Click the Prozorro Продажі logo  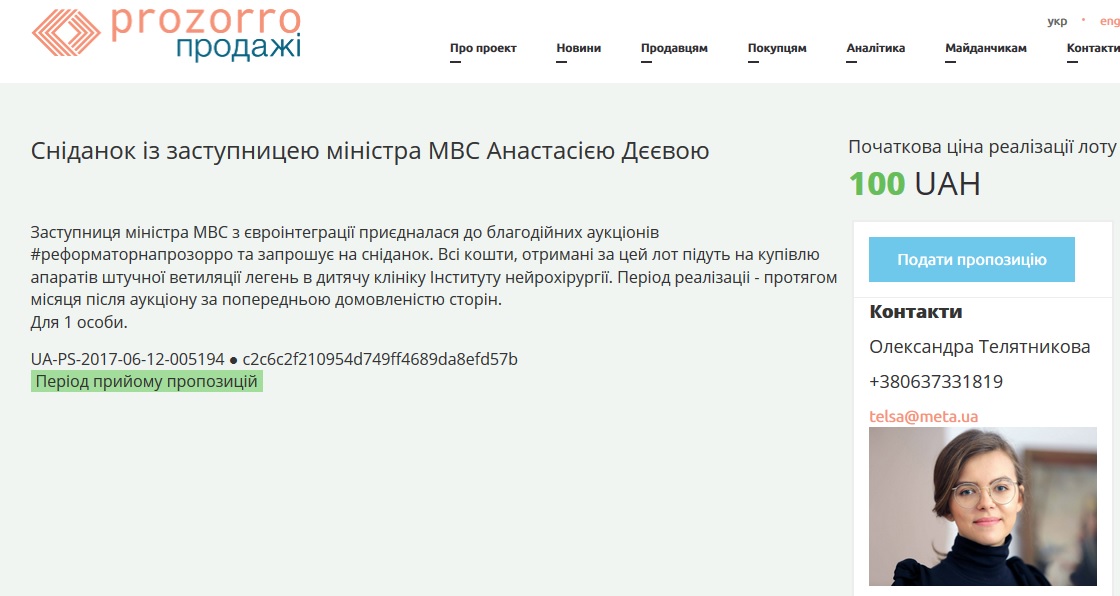166,33
